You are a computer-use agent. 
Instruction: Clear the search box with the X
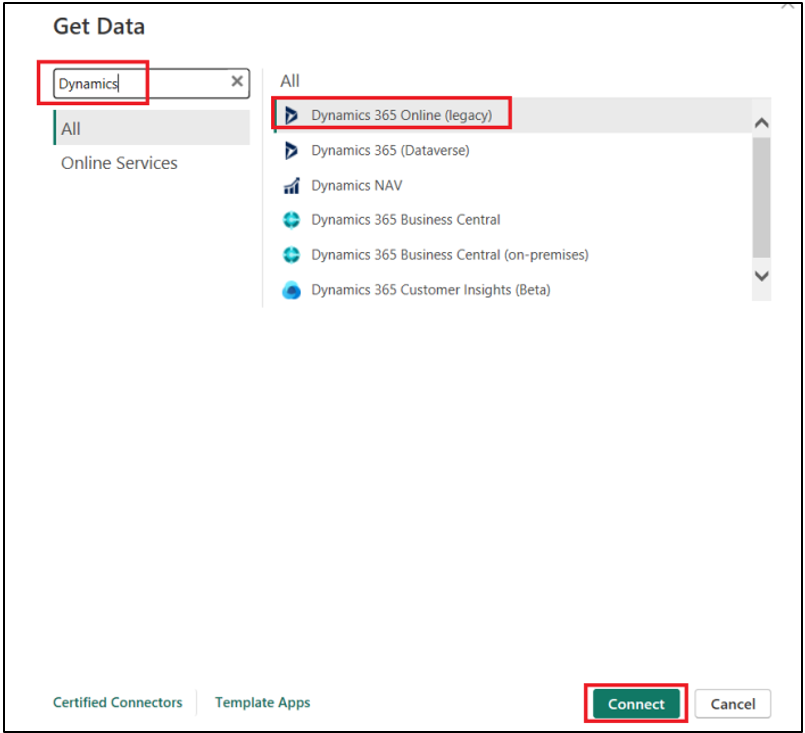(237, 82)
